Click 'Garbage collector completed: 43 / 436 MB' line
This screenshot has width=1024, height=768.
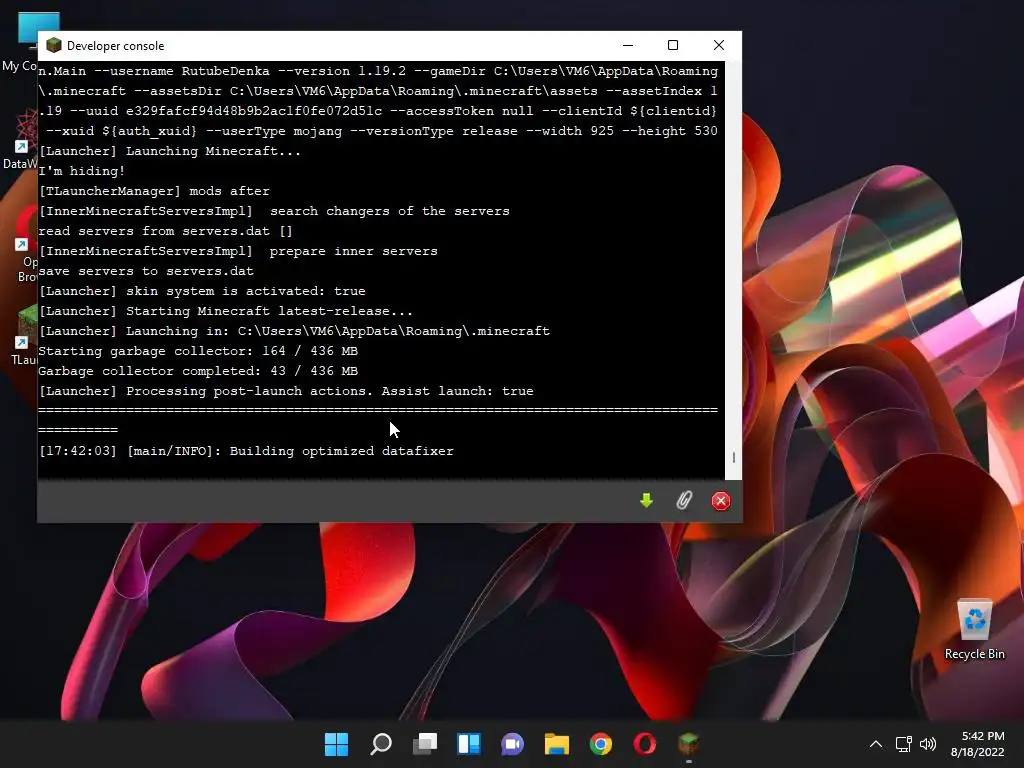click(197, 371)
